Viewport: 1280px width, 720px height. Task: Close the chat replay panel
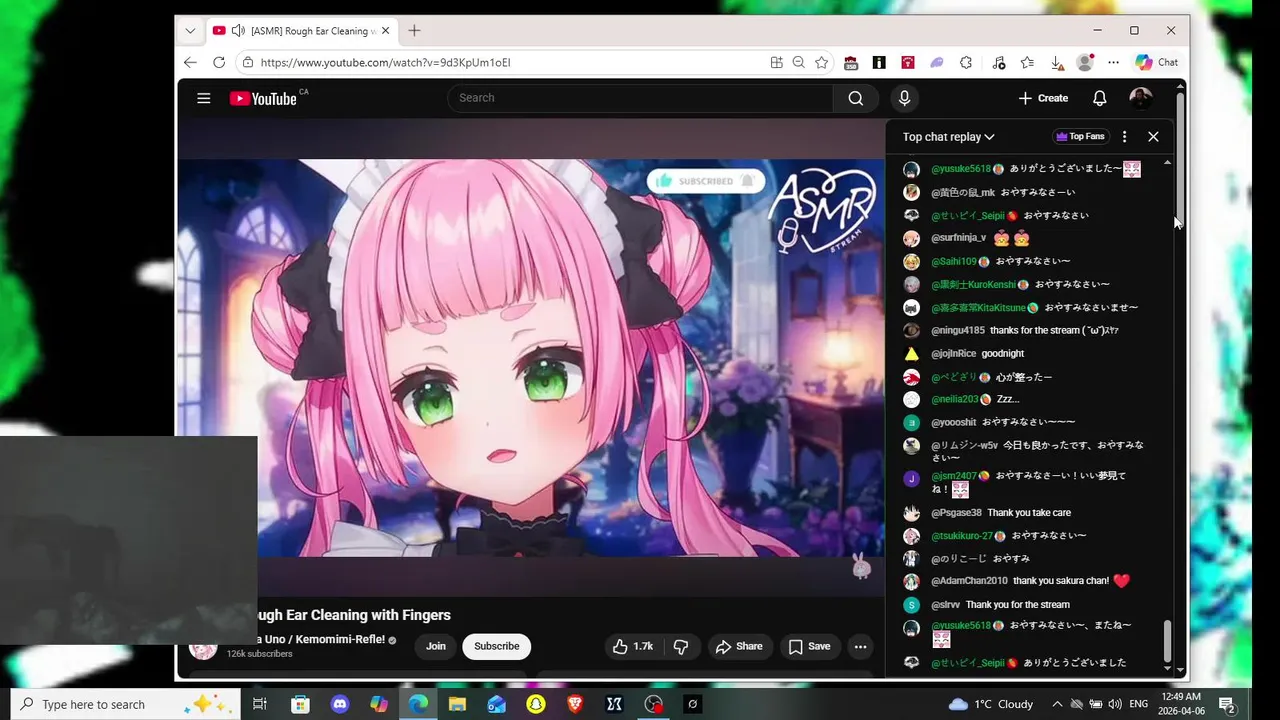tap(1153, 137)
